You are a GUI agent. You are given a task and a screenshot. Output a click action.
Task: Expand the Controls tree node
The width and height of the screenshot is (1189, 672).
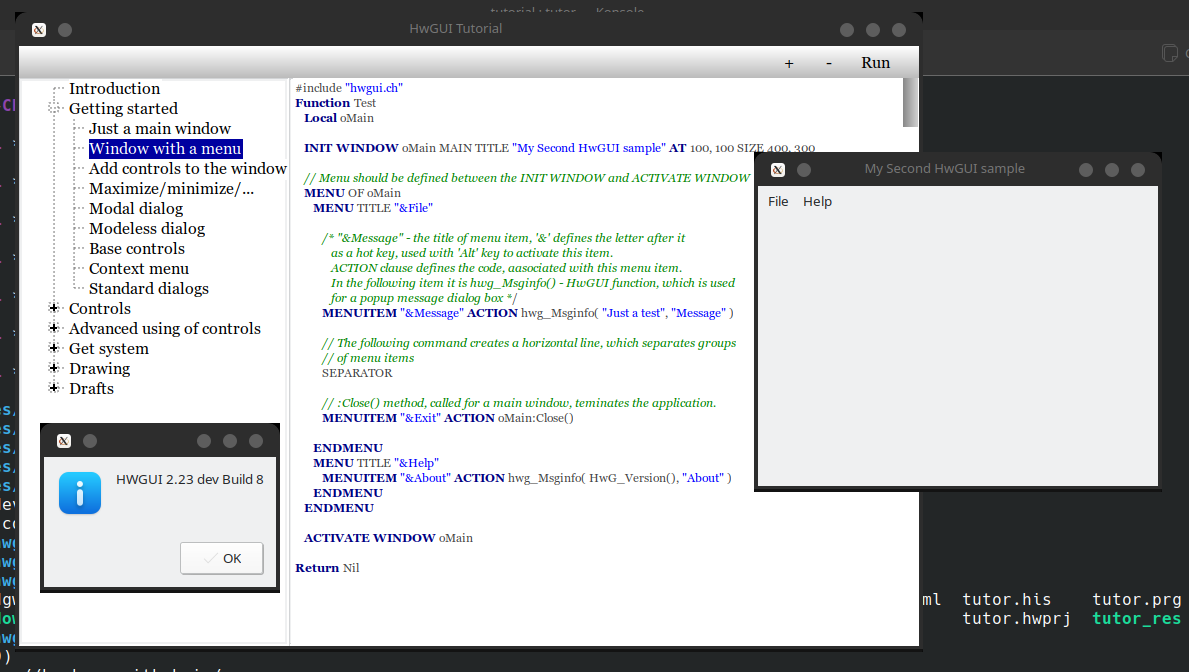point(54,308)
